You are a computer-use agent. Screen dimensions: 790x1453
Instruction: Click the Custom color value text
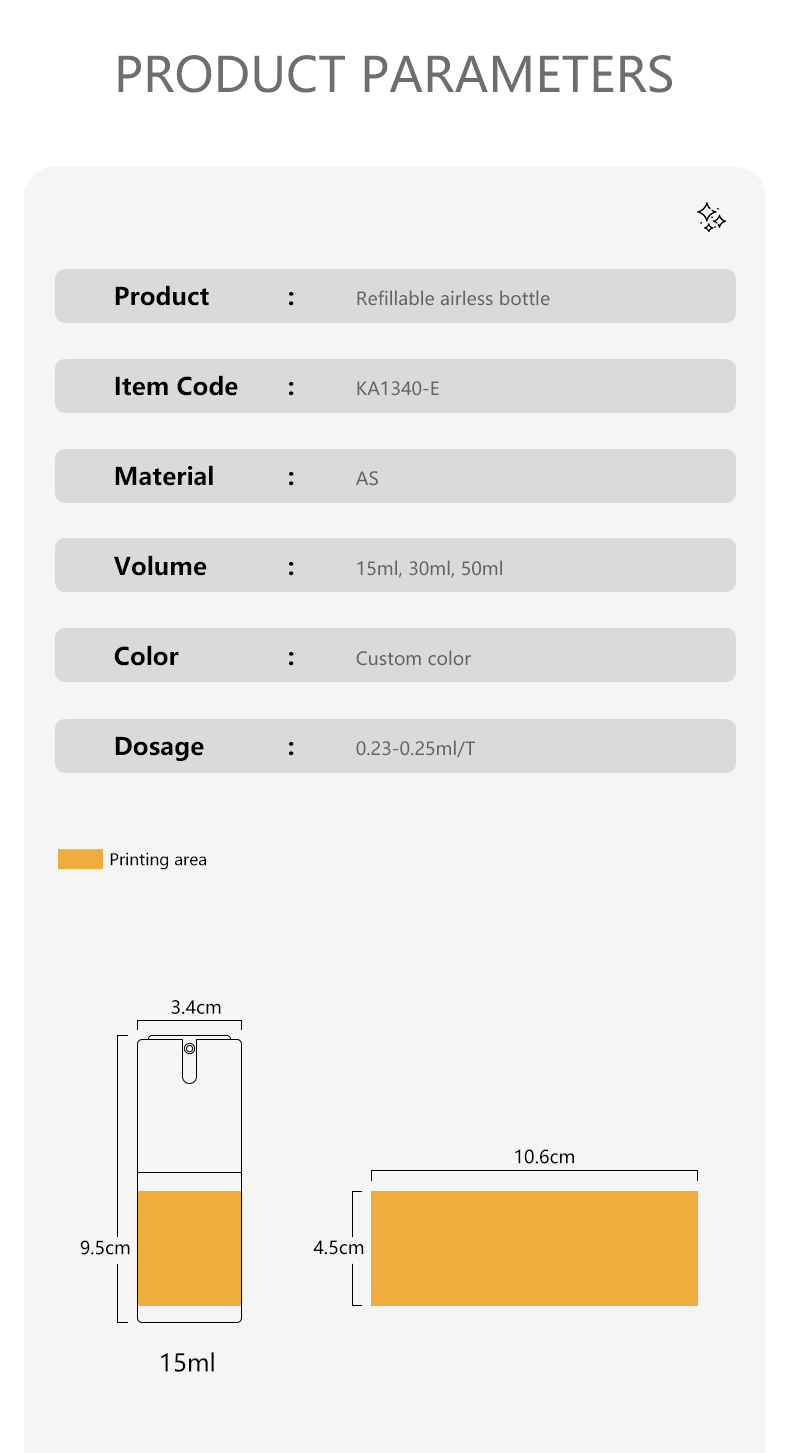pos(413,658)
